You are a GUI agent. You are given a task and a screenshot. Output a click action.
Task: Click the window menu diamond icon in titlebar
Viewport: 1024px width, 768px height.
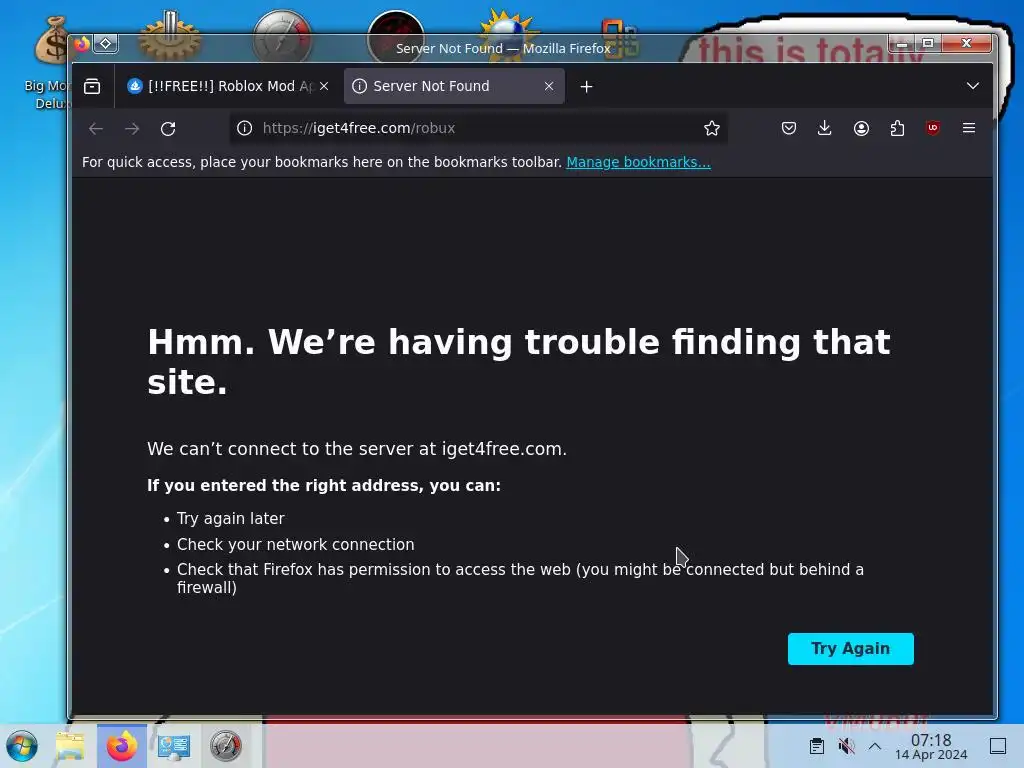(x=105, y=44)
